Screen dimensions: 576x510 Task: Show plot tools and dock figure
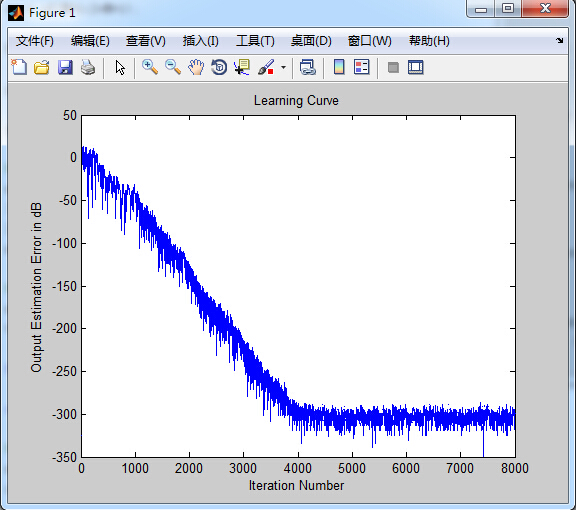(x=416, y=68)
